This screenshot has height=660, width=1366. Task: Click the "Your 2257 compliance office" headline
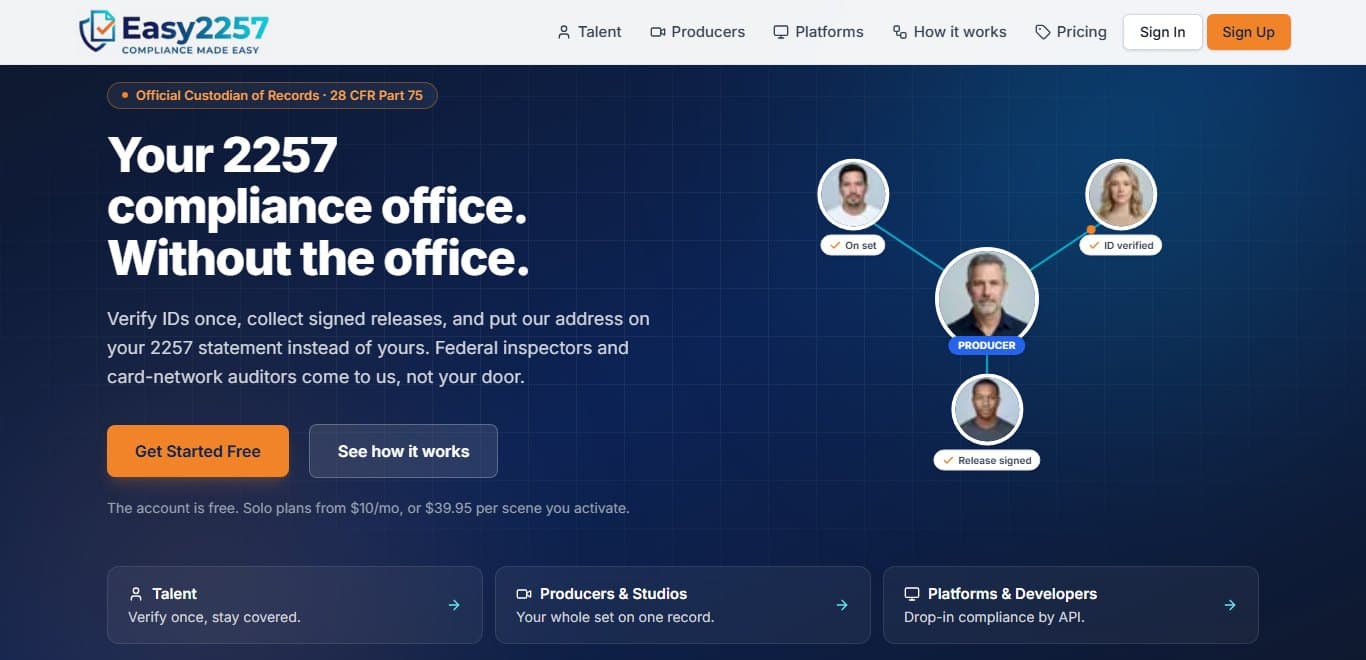(318, 206)
